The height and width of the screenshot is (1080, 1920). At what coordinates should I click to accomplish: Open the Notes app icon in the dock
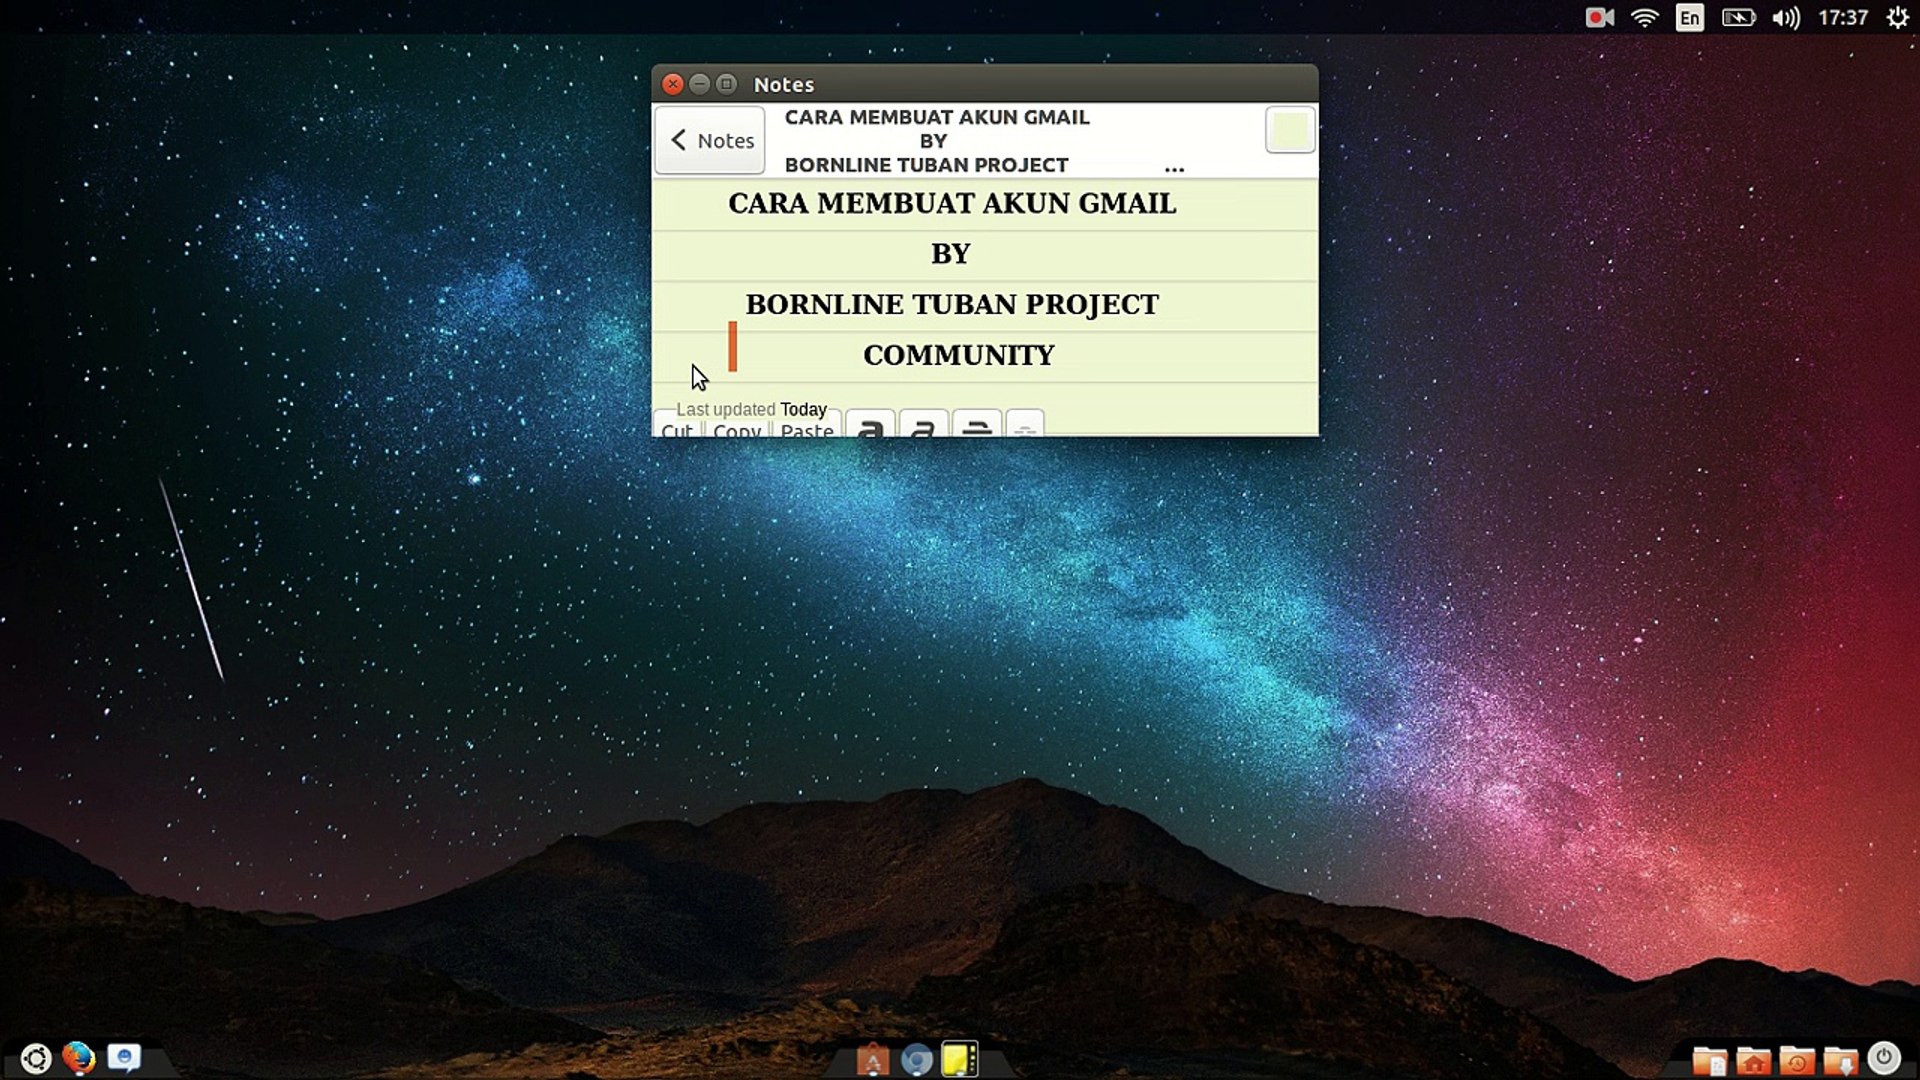coord(961,1058)
